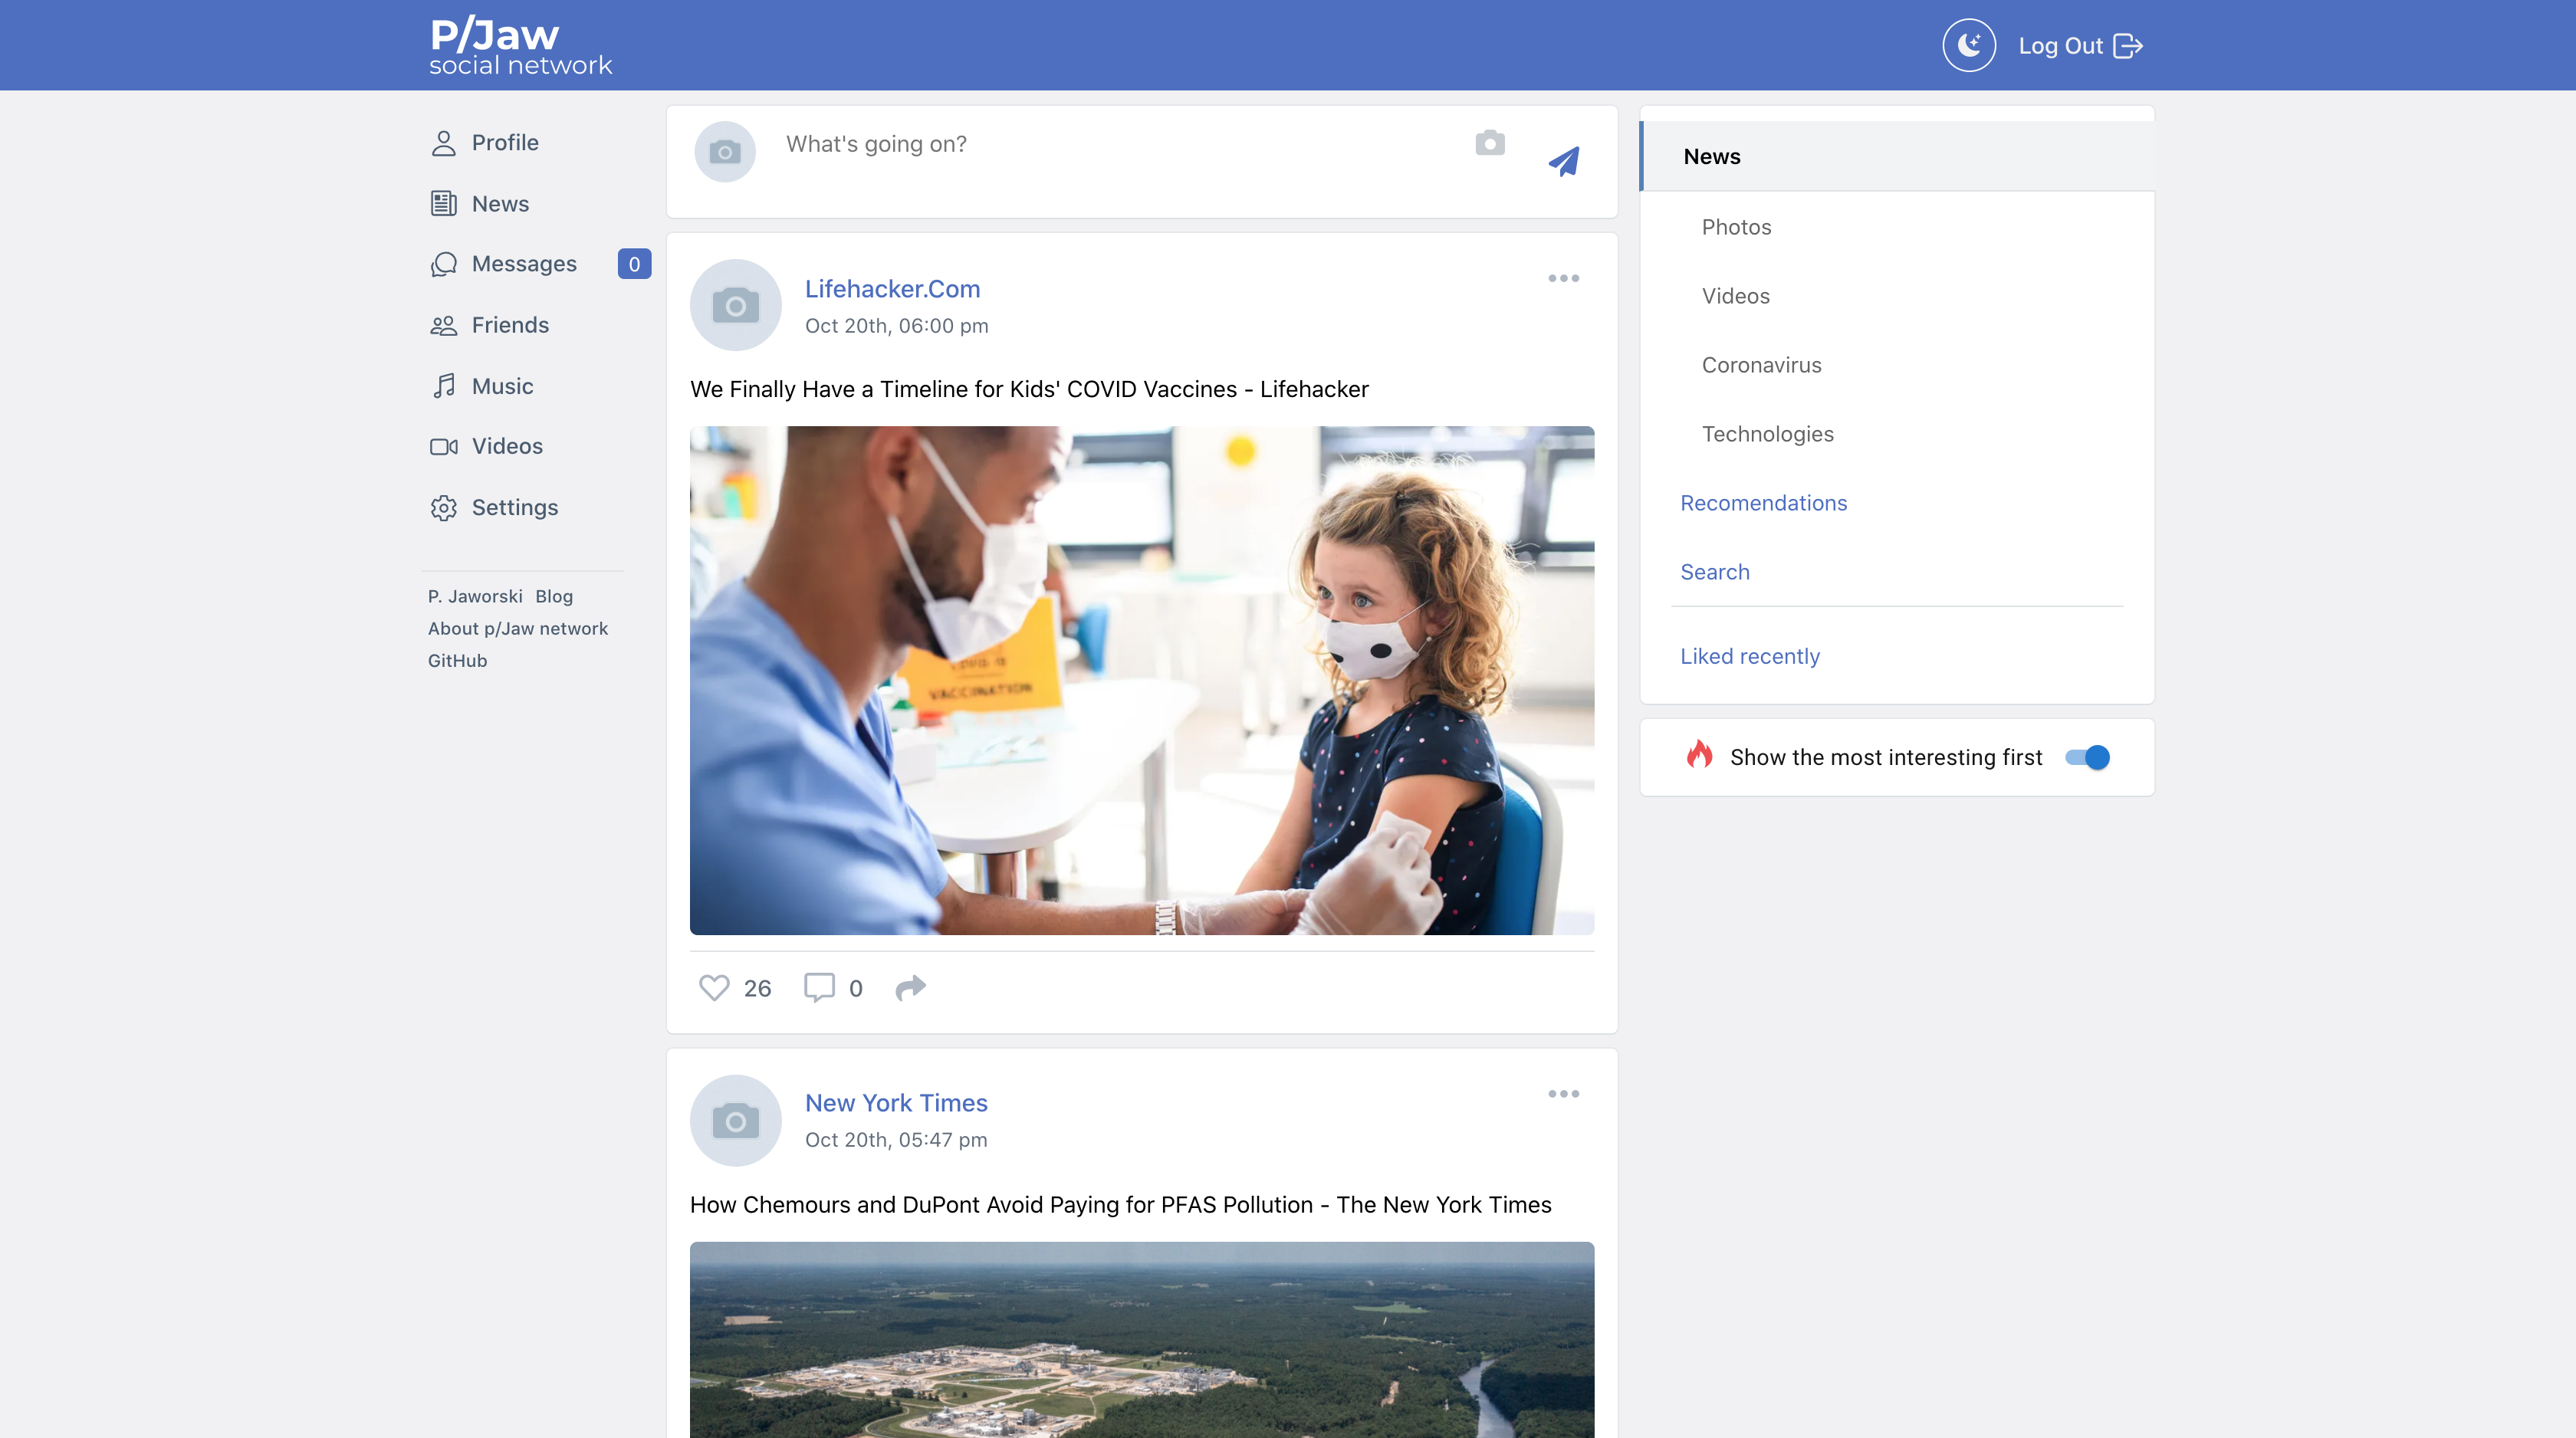Open Music in left sidebar

(482, 386)
